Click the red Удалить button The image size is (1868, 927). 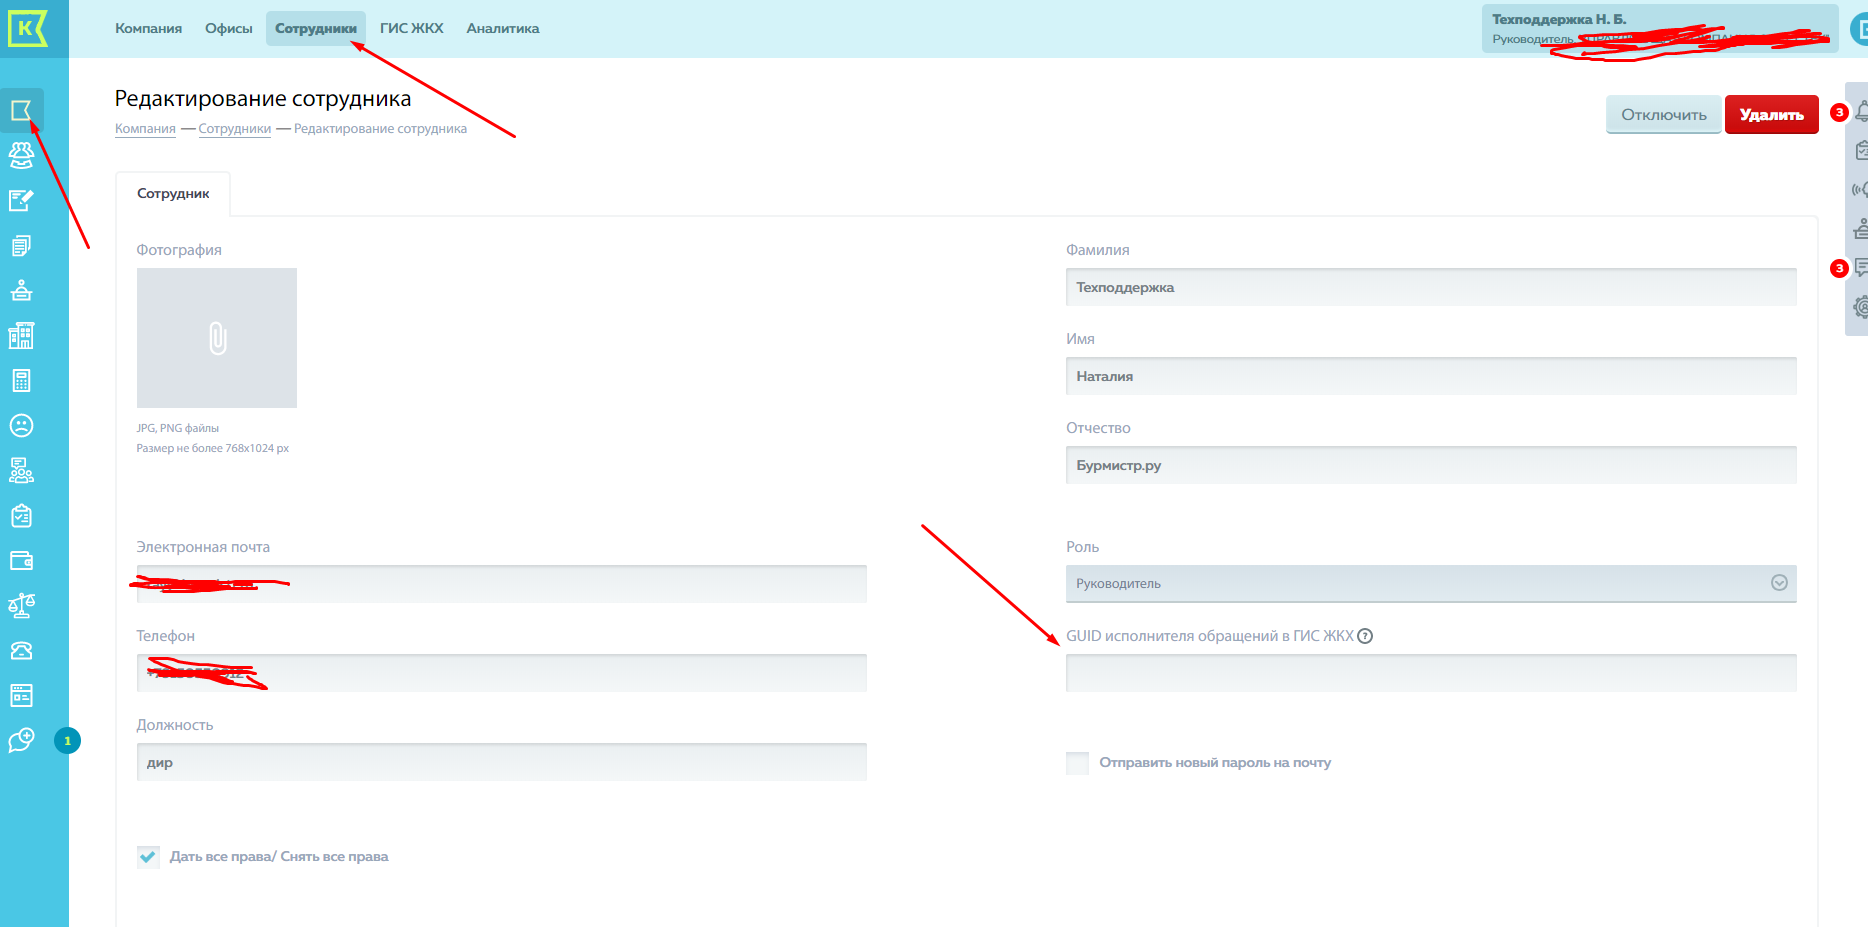(x=1772, y=115)
